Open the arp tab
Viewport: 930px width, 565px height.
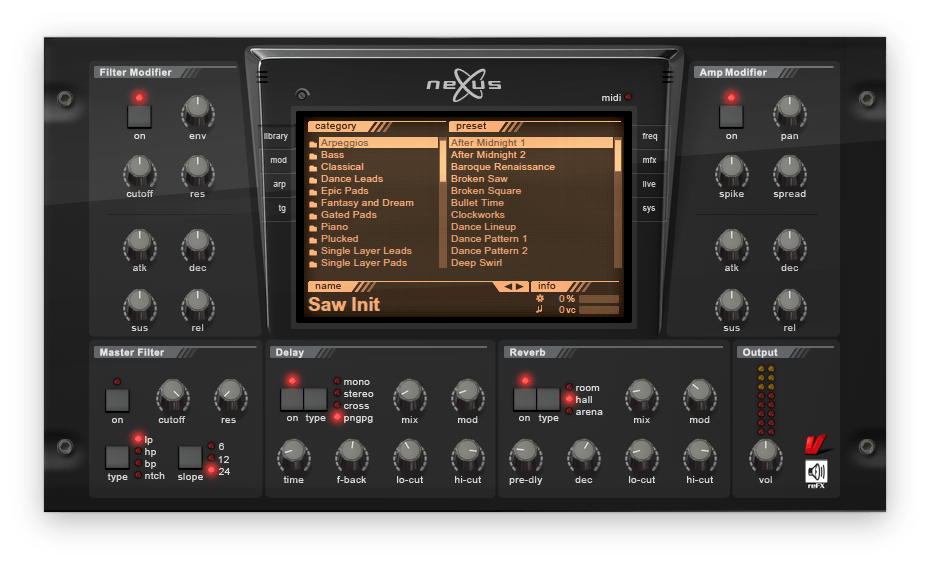[x=279, y=184]
